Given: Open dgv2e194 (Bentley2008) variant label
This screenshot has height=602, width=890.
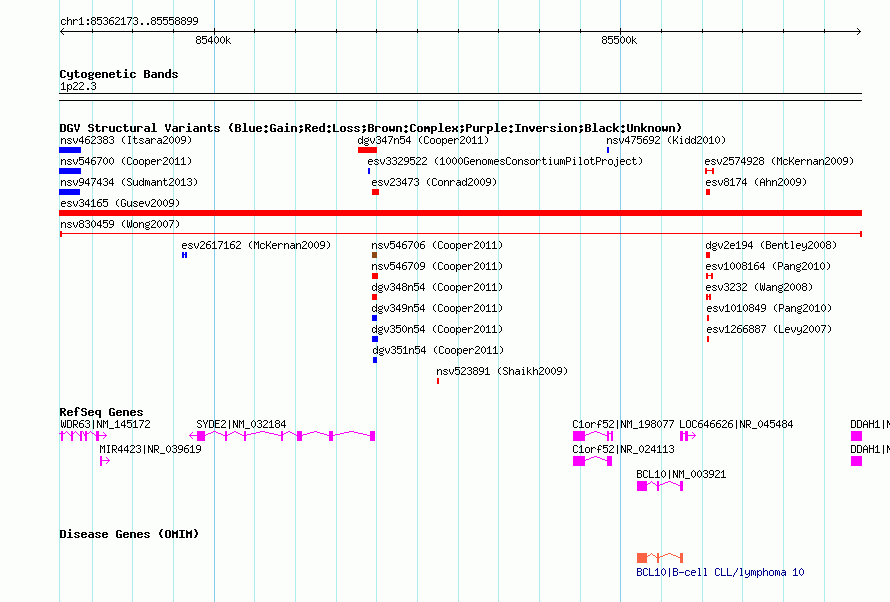Looking at the screenshot, I should (771, 245).
